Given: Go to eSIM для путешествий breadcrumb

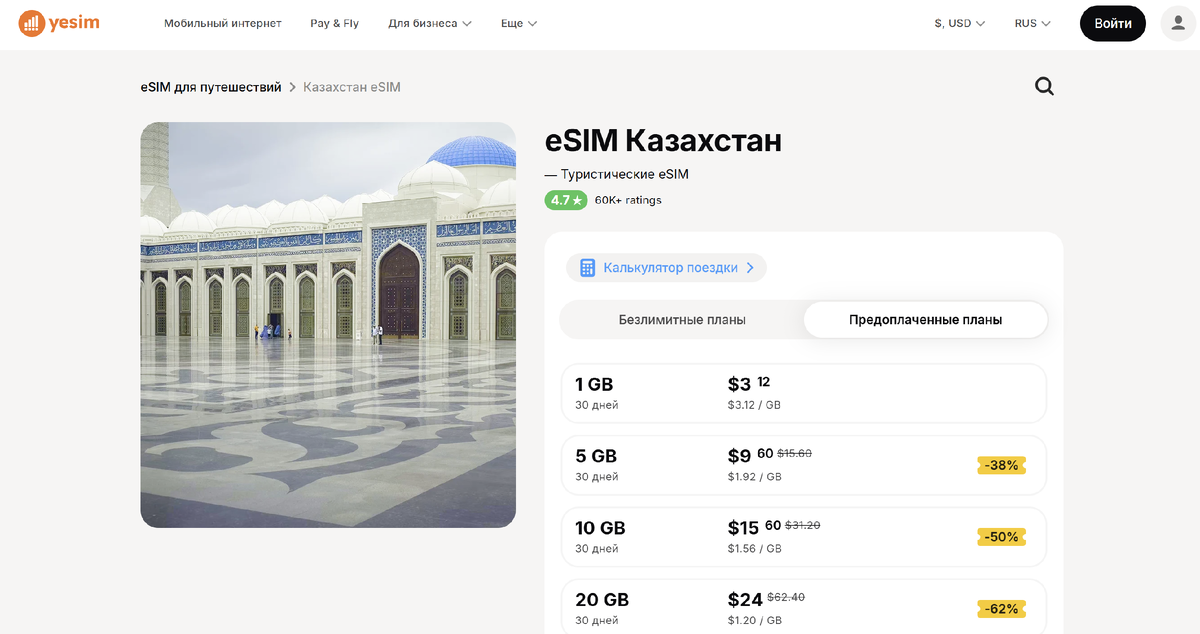Looking at the screenshot, I should (x=211, y=87).
